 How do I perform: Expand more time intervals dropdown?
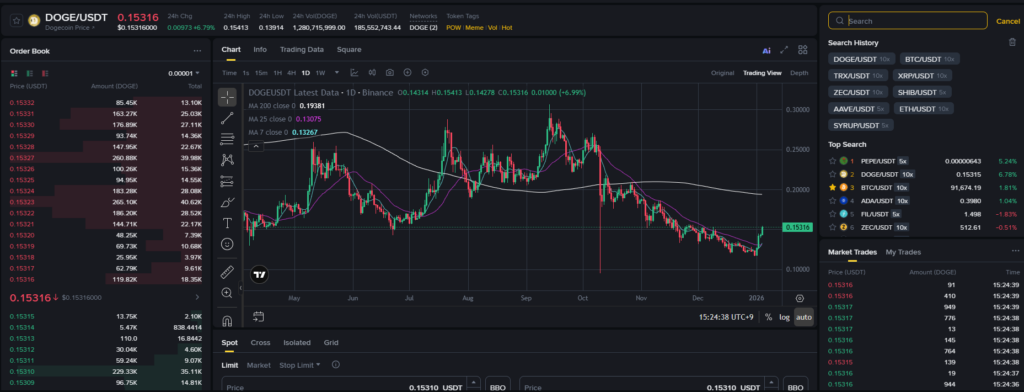337,73
